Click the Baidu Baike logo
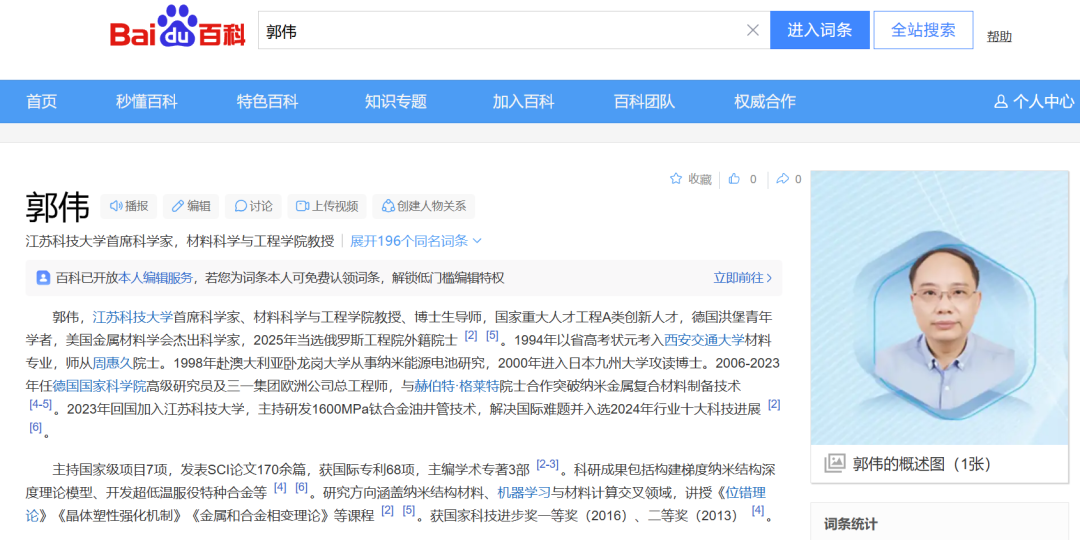This screenshot has width=1080, height=540. click(177, 30)
